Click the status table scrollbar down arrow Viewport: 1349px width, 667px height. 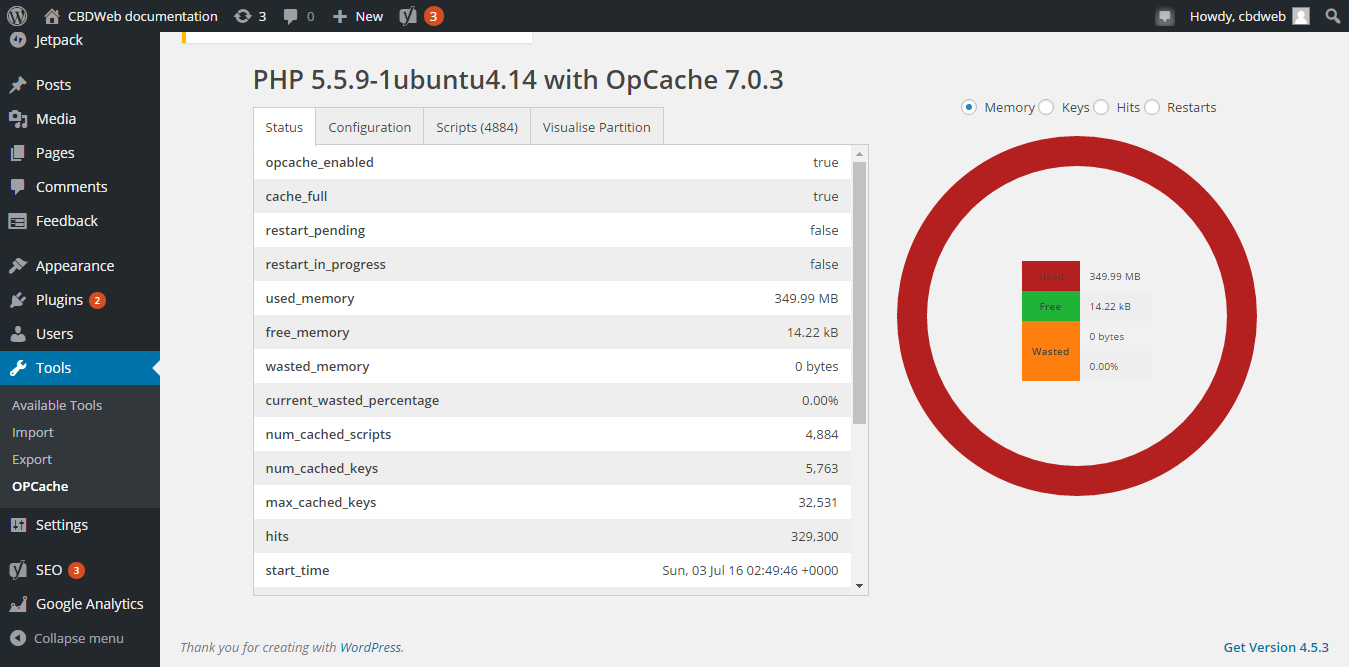859,586
